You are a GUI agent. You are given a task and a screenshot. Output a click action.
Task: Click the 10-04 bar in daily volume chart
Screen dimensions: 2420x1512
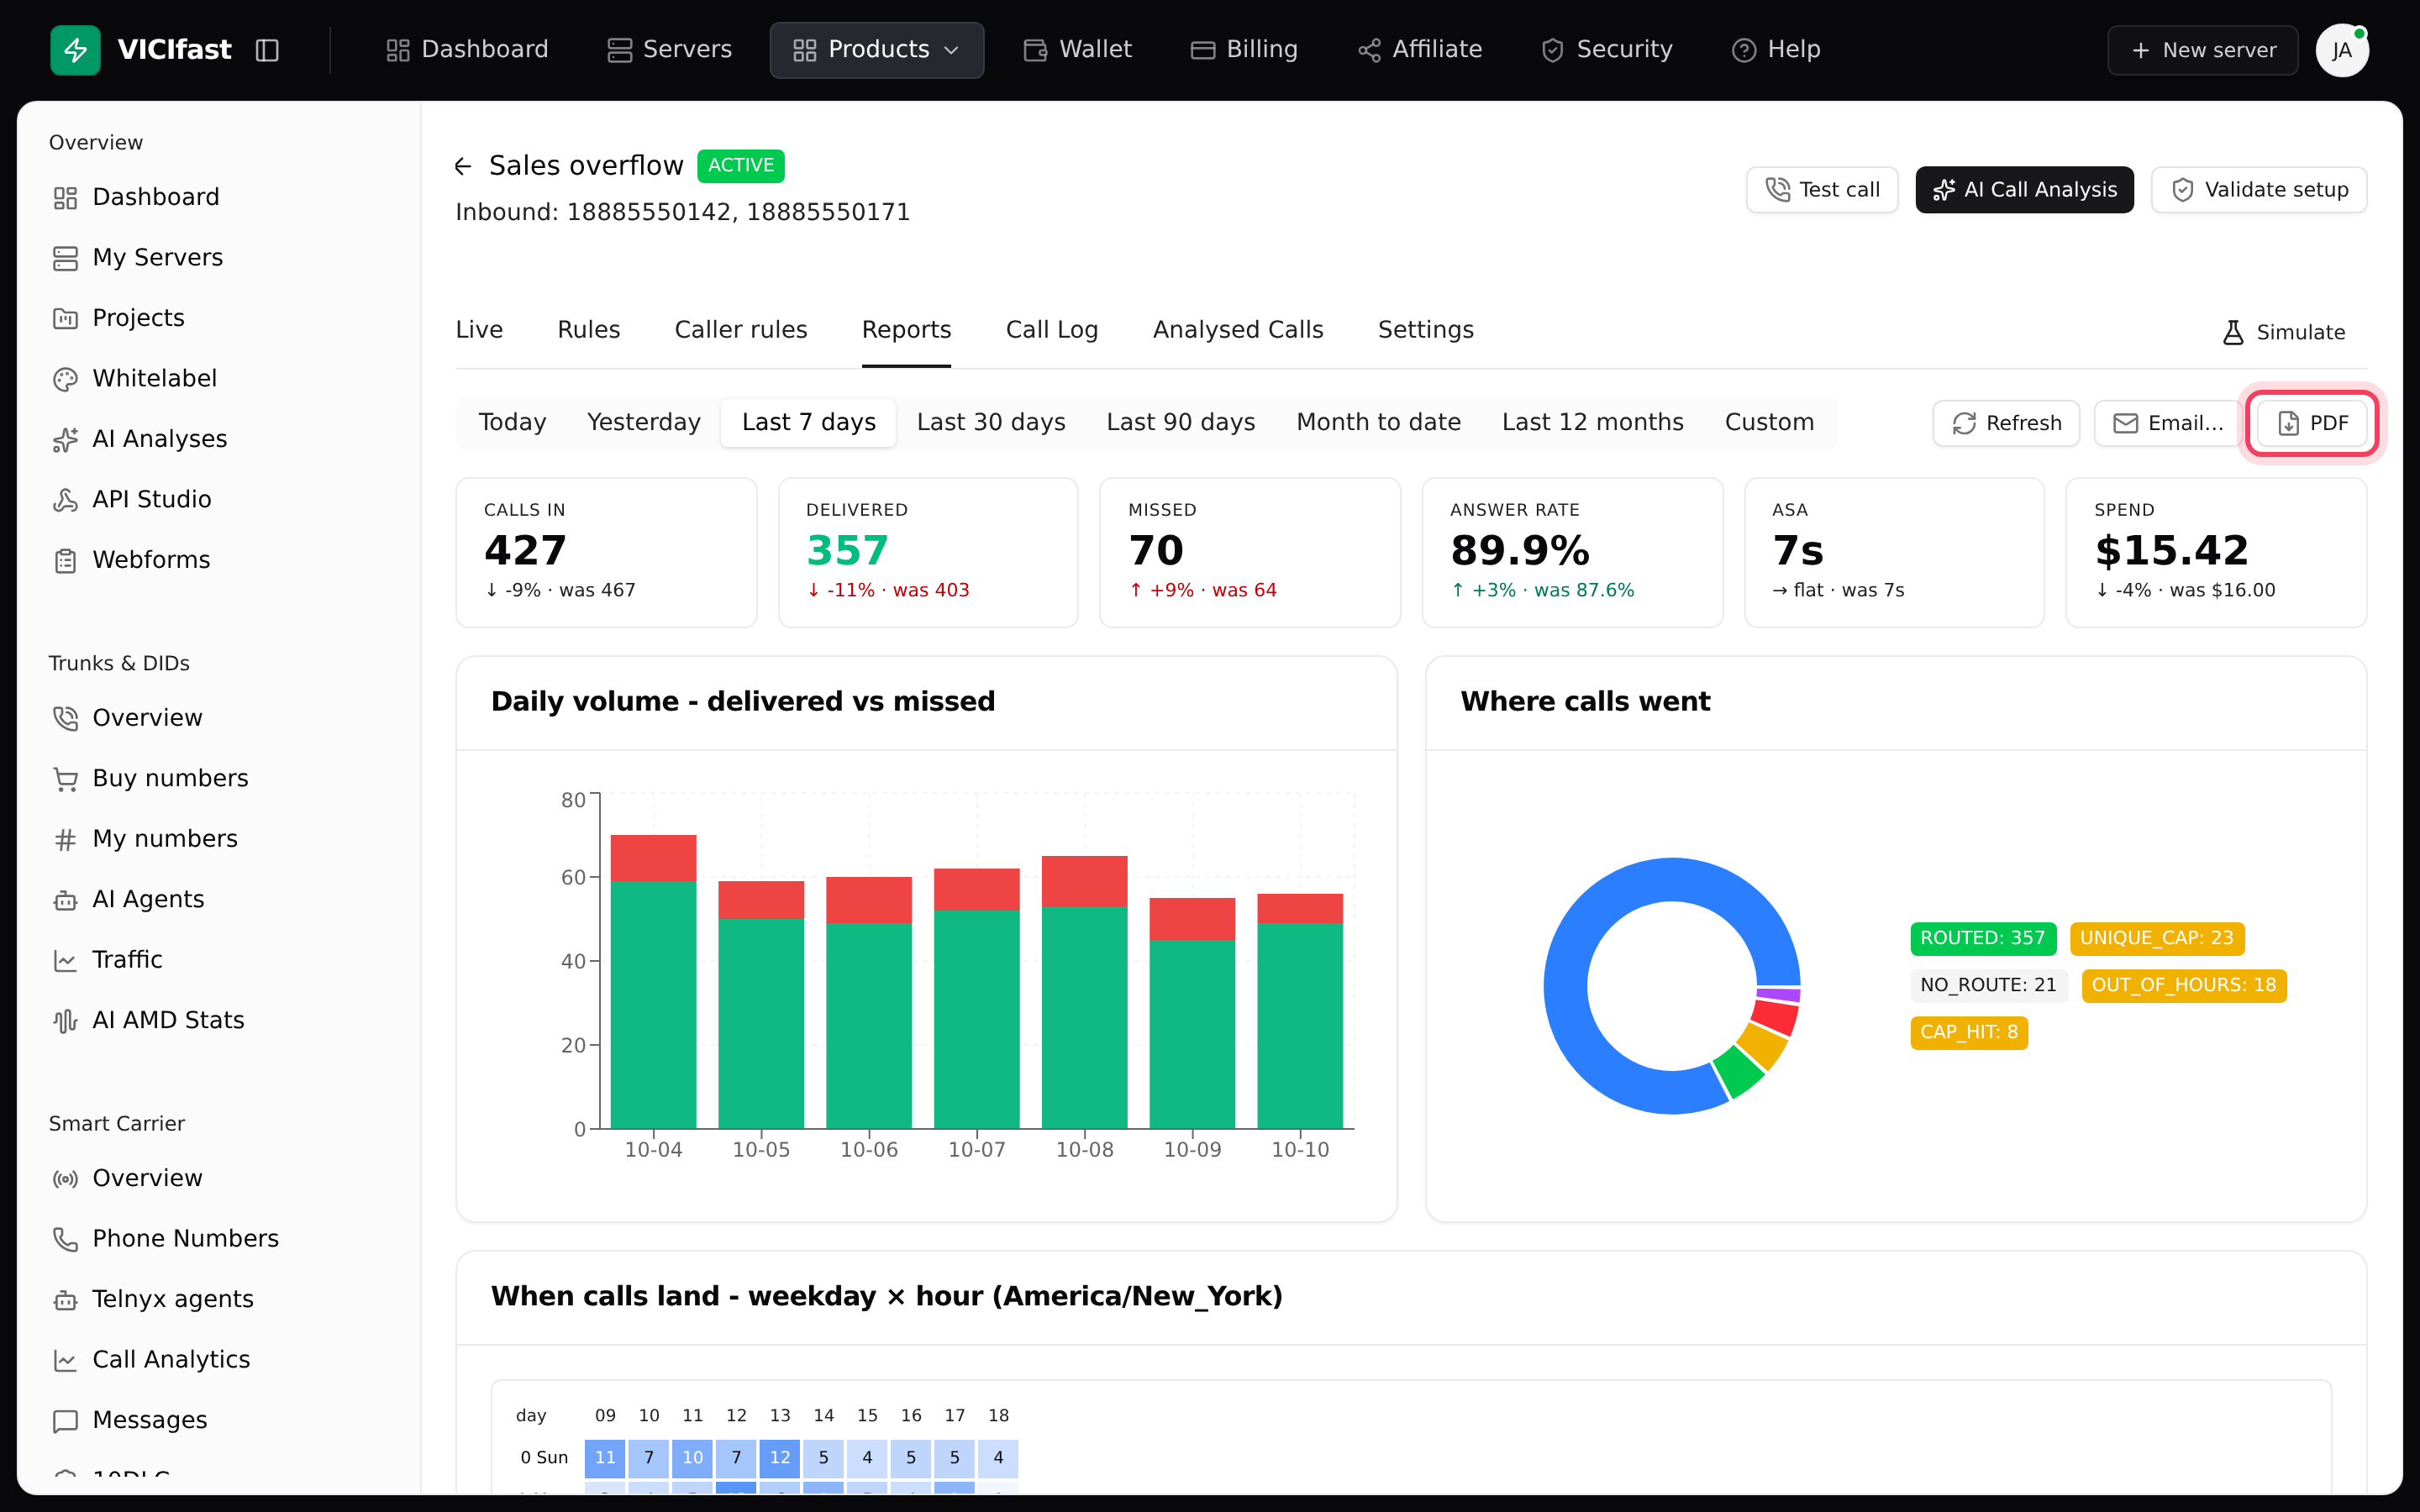653,982
